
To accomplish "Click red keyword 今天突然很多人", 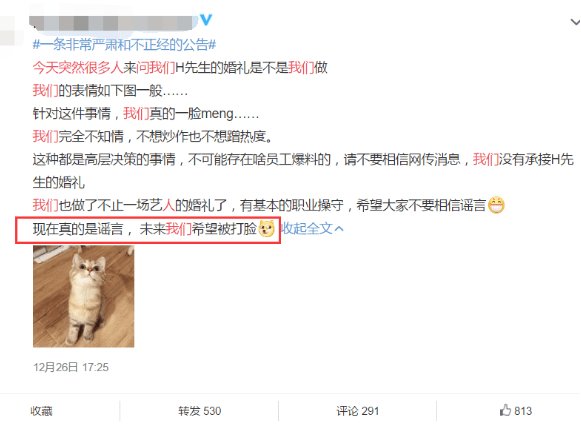I will (x=78, y=68).
